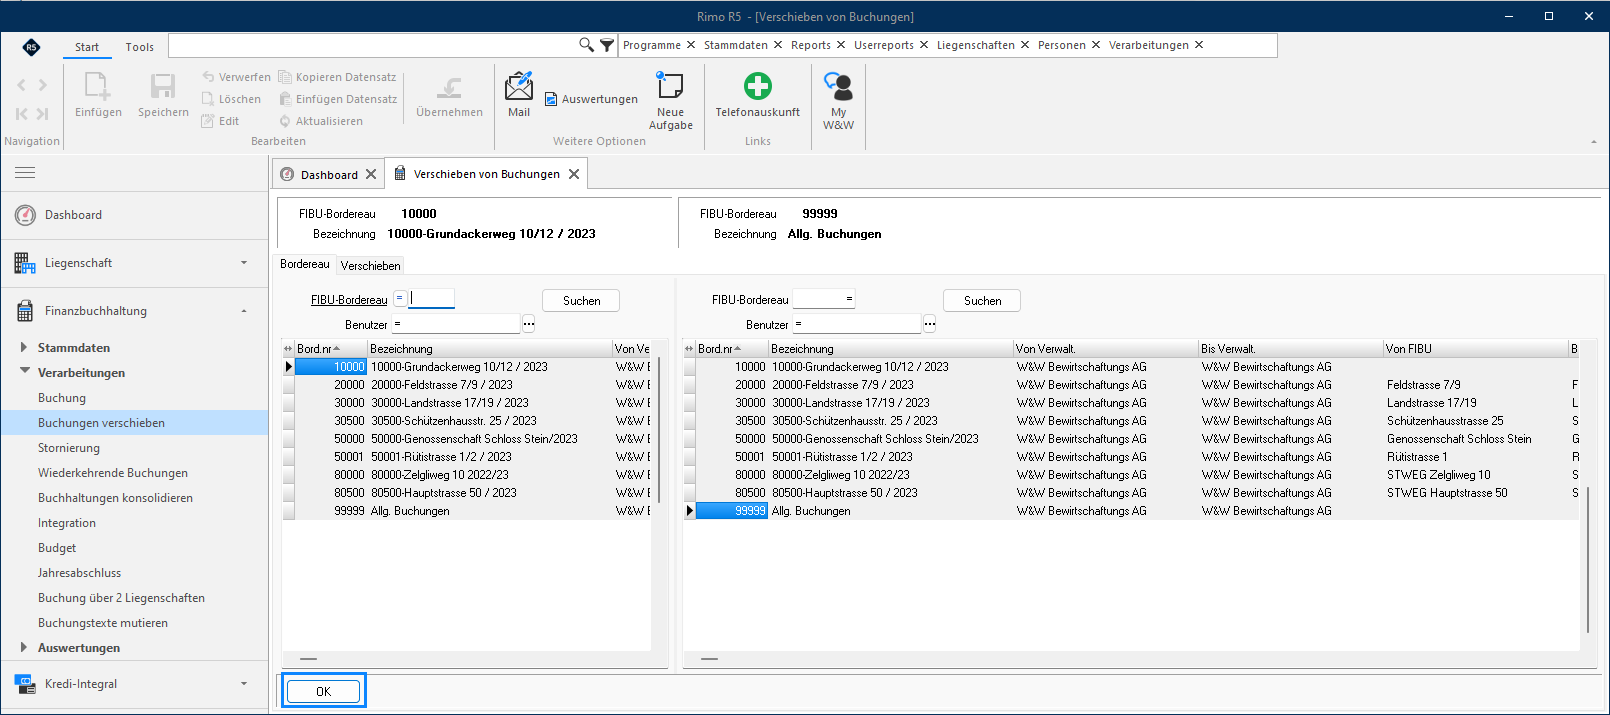1610x715 pixels.
Task: Click the left panel Suchen button
Action: click(581, 301)
